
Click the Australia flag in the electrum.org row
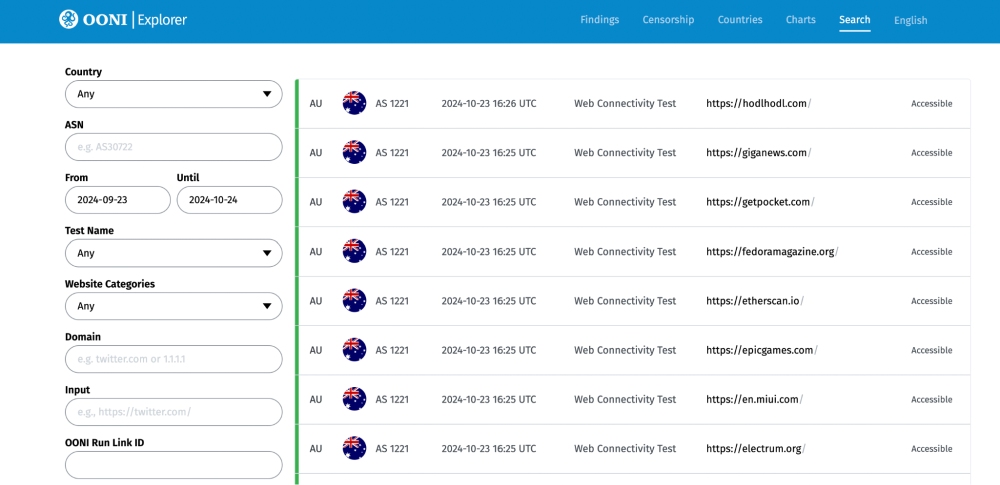tap(354, 448)
